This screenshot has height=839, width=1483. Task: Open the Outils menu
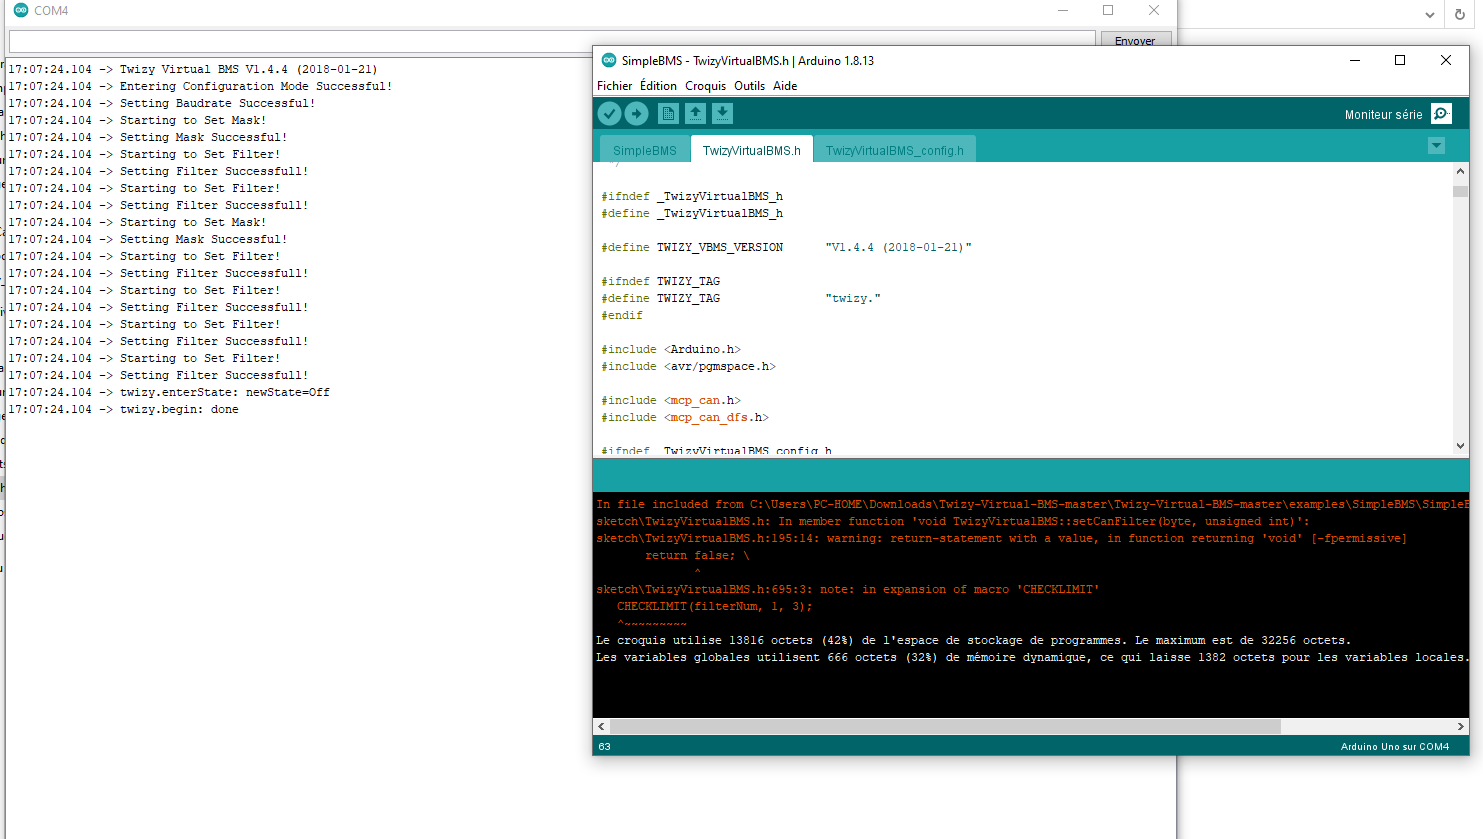click(x=749, y=86)
